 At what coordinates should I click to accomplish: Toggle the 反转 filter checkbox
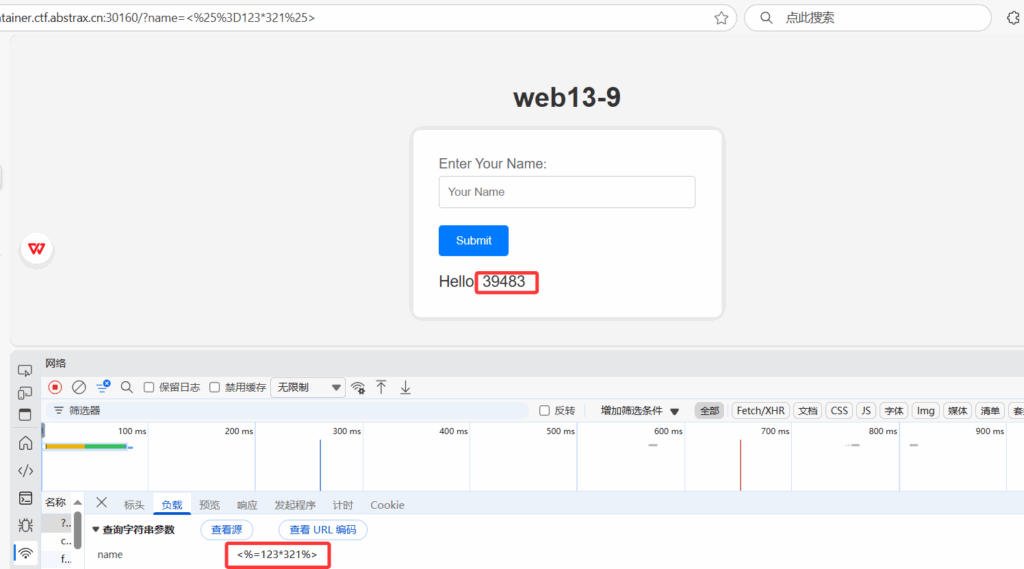point(544,410)
